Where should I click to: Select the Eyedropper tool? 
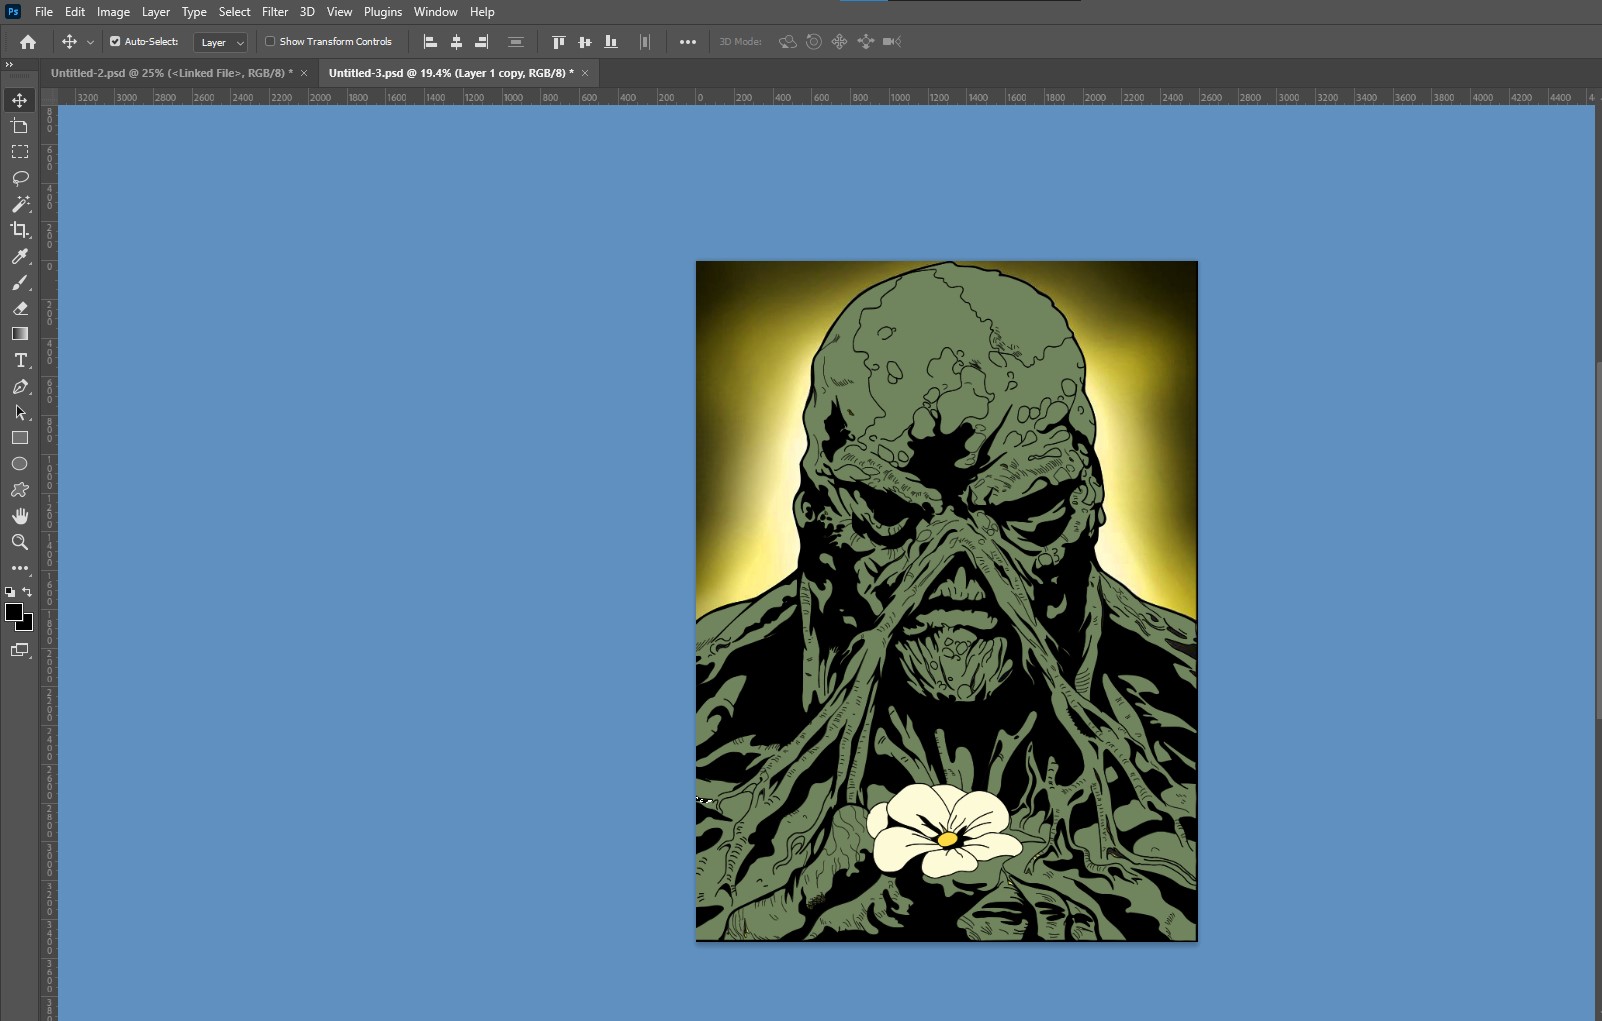click(19, 256)
